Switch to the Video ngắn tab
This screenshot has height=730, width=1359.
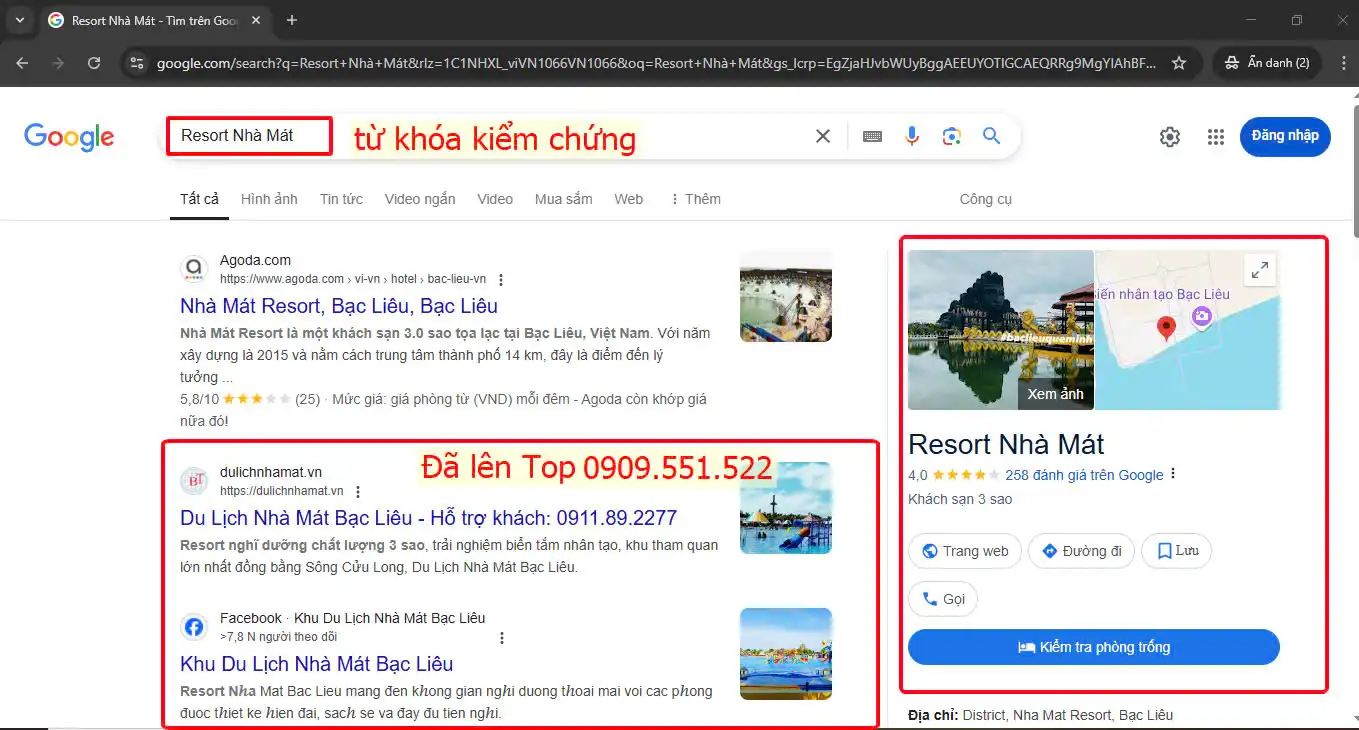point(420,199)
